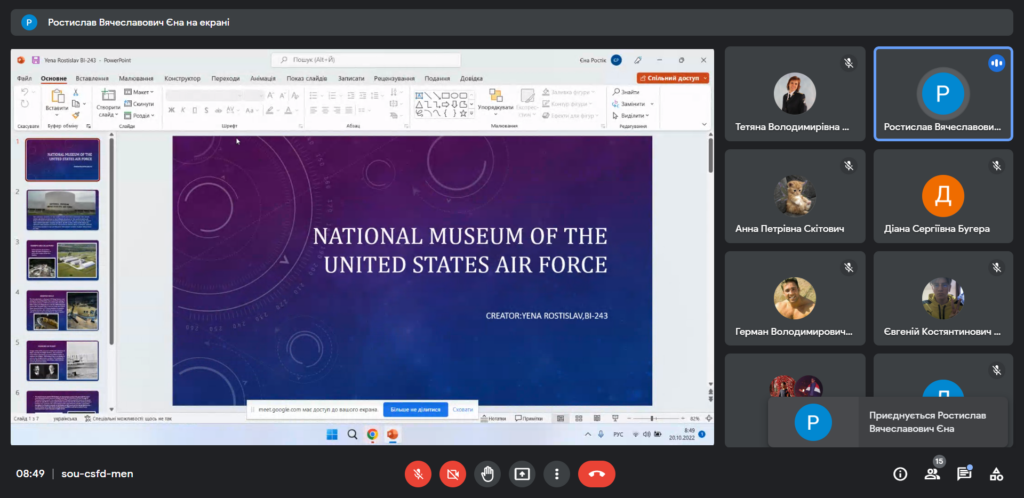Click the Більше не ділитися button

click(415, 410)
